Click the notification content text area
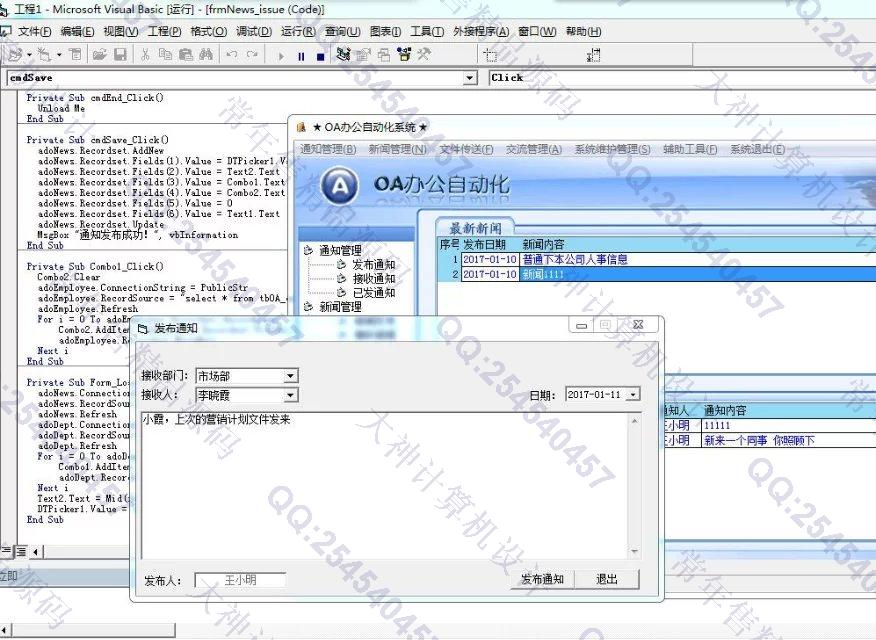 [385, 485]
